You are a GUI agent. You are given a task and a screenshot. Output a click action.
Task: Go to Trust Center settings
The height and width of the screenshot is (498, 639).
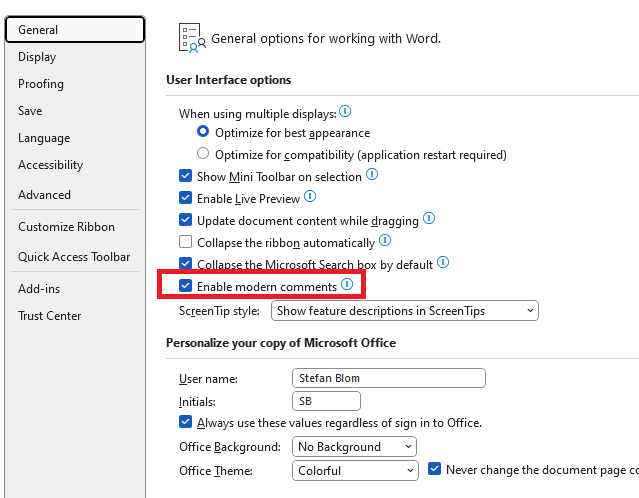point(49,316)
